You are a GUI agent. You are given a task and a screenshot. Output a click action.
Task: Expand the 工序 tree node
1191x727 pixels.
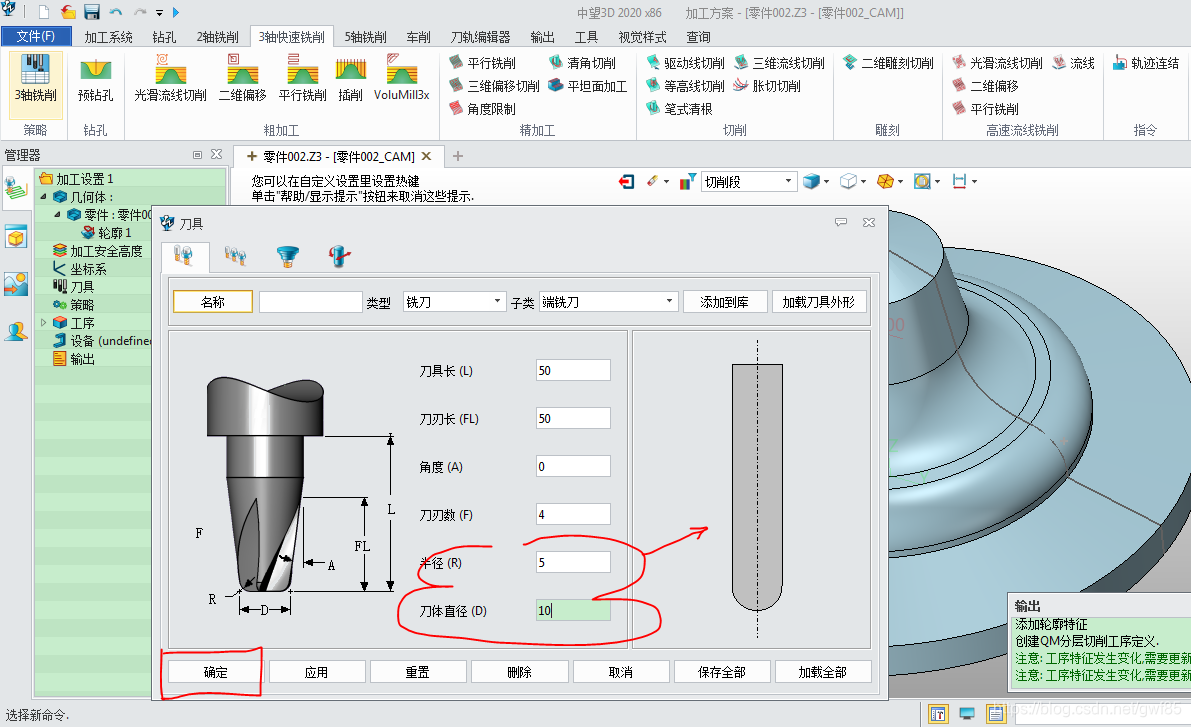tap(44, 323)
